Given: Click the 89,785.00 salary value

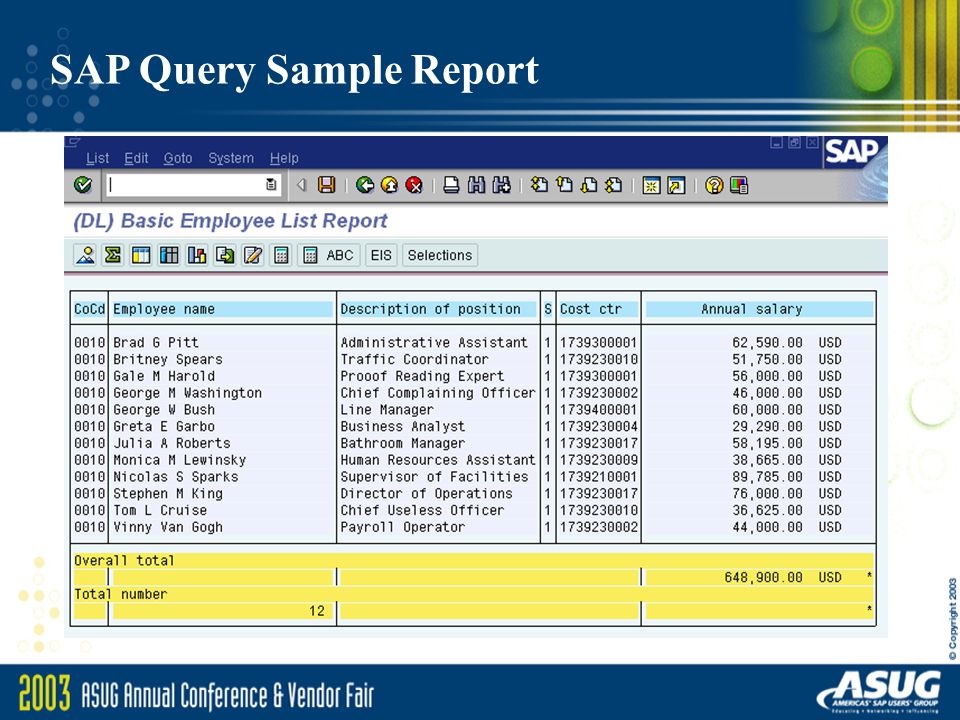Looking at the screenshot, I should [x=767, y=476].
